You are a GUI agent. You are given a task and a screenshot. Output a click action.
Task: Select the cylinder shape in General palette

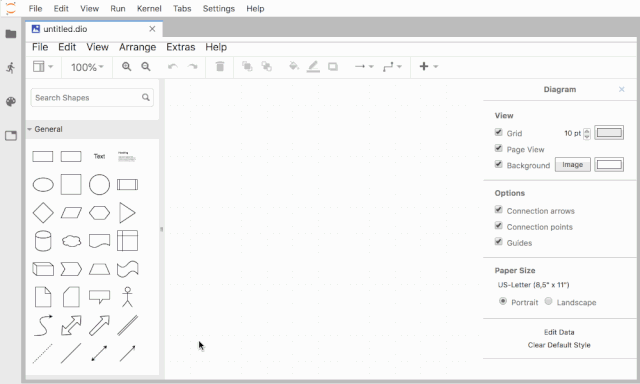43,241
